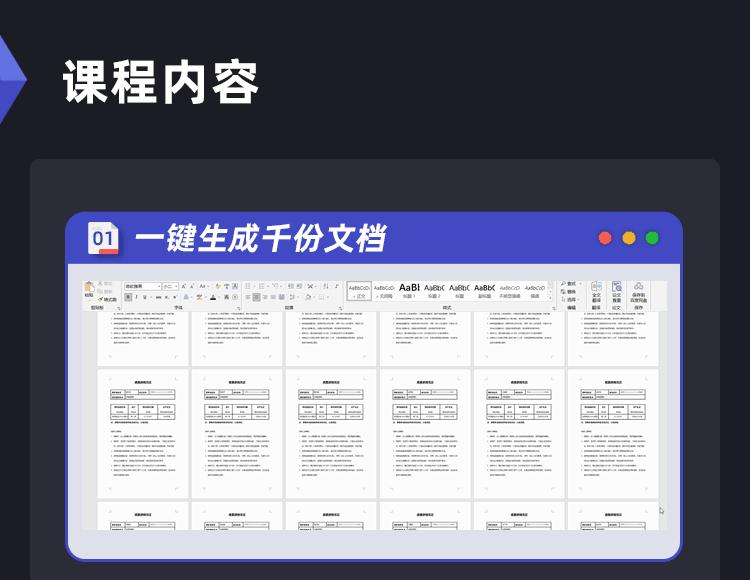The width and height of the screenshot is (750, 580).
Task: Click the line spacing icon
Action: pyautogui.click(x=293, y=297)
